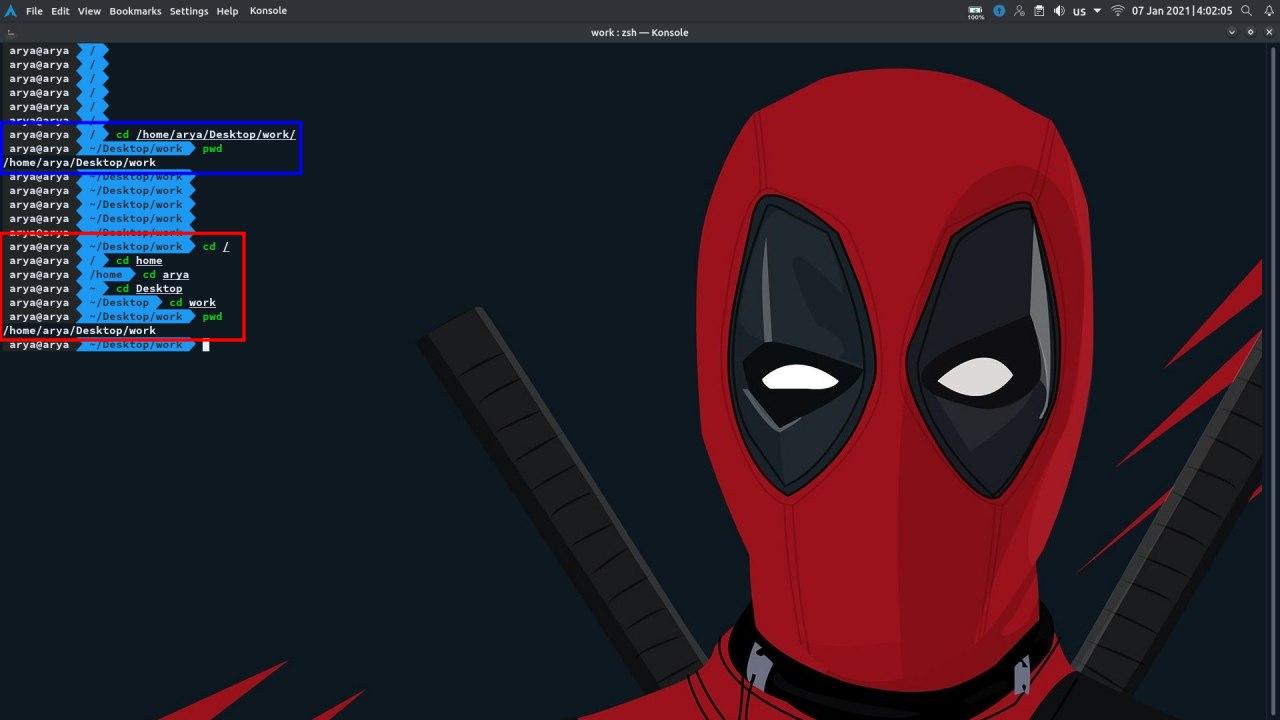This screenshot has height=720, width=1280.
Task: Click the '/home' prompt directory segment
Action: pyautogui.click(x=106, y=274)
